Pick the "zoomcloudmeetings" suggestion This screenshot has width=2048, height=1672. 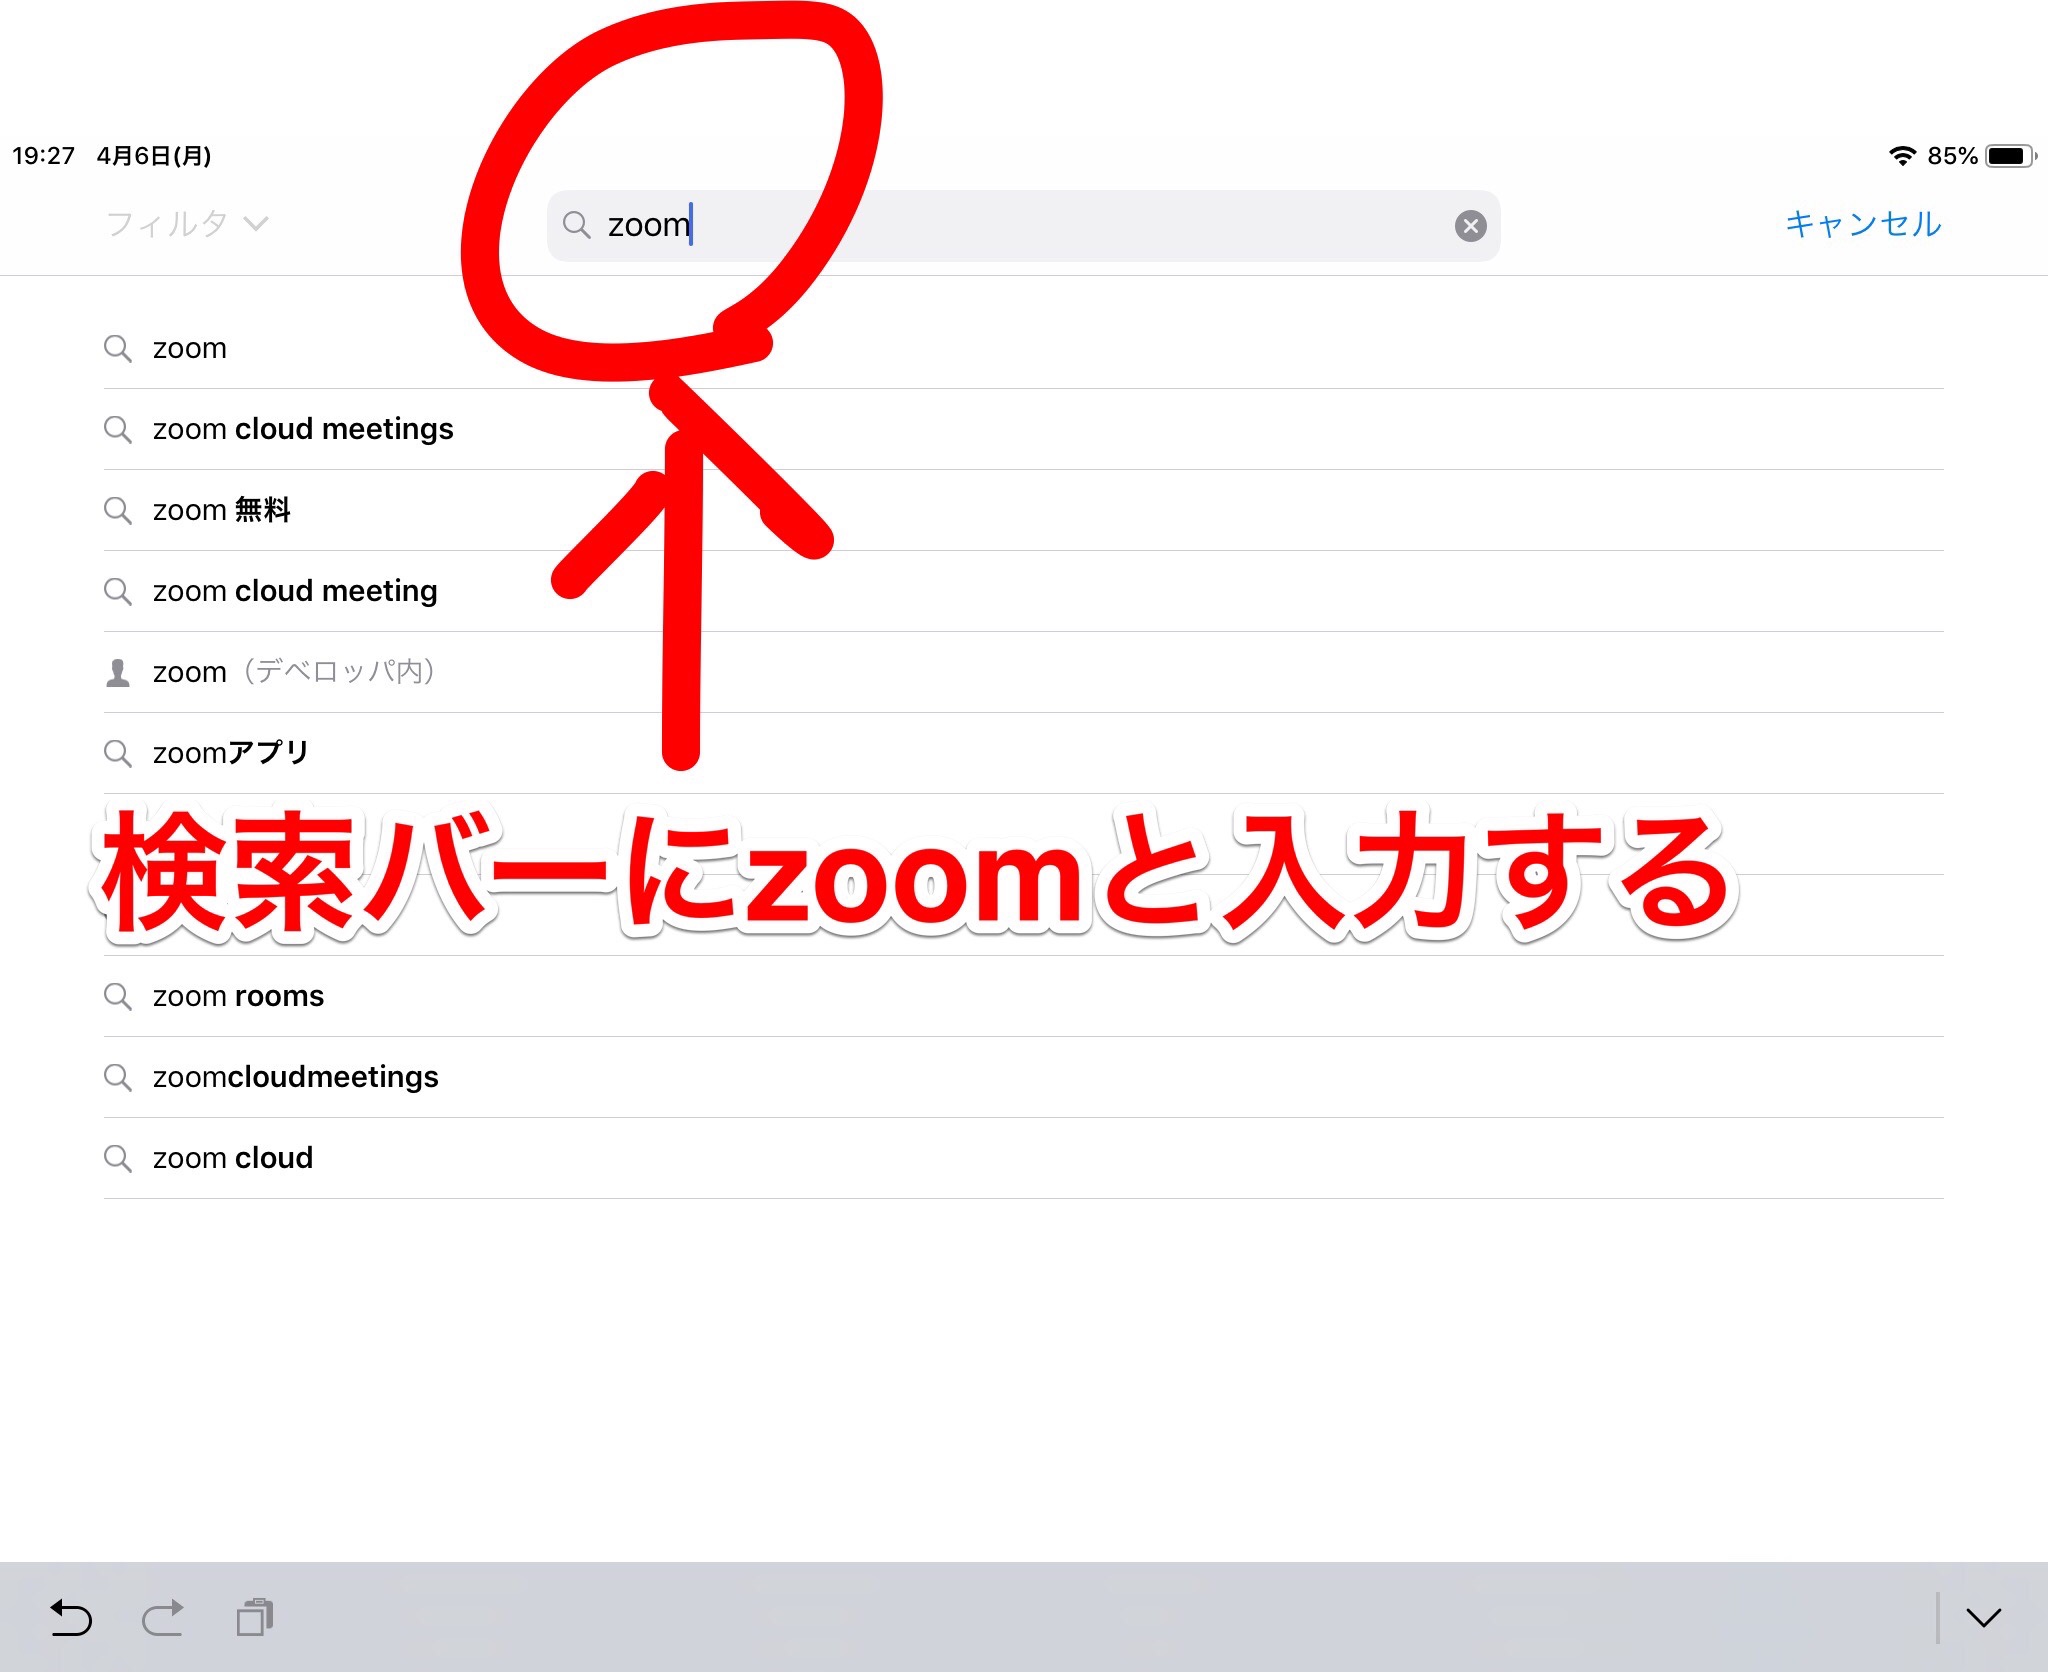point(1023,1077)
